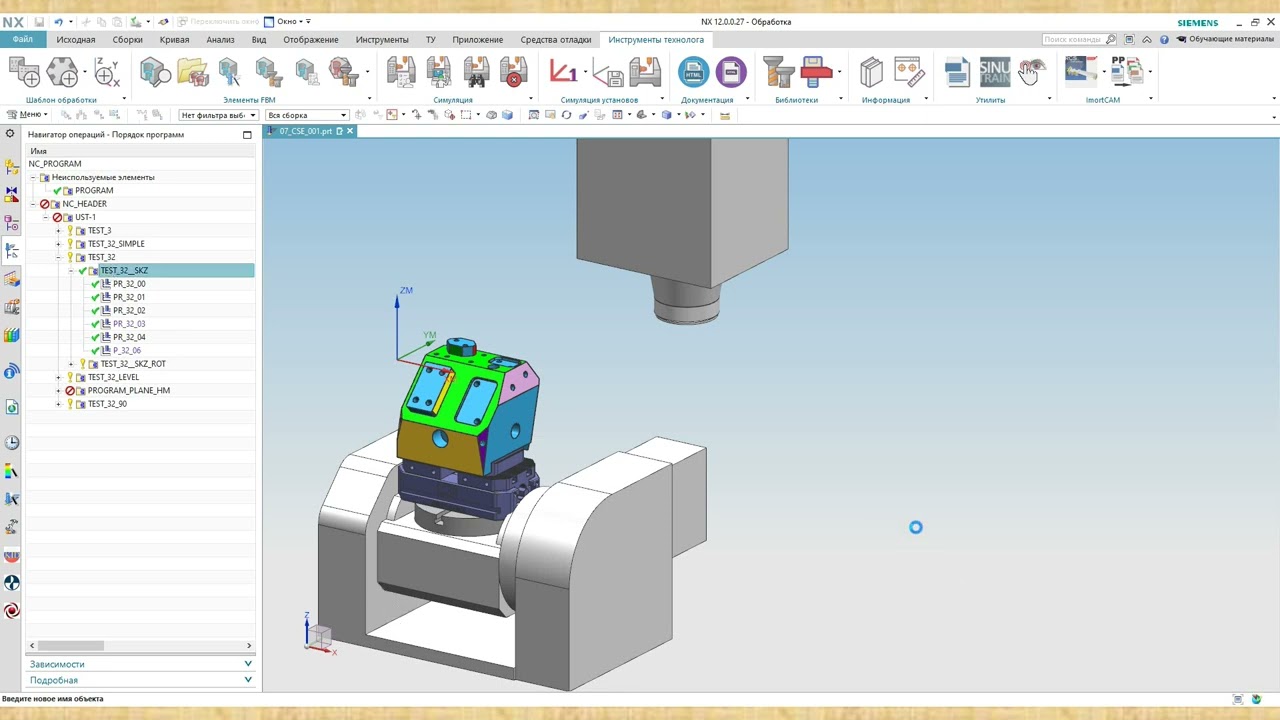Switch to the Средства отладки ribbon tab
The height and width of the screenshot is (720, 1280).
pos(556,40)
